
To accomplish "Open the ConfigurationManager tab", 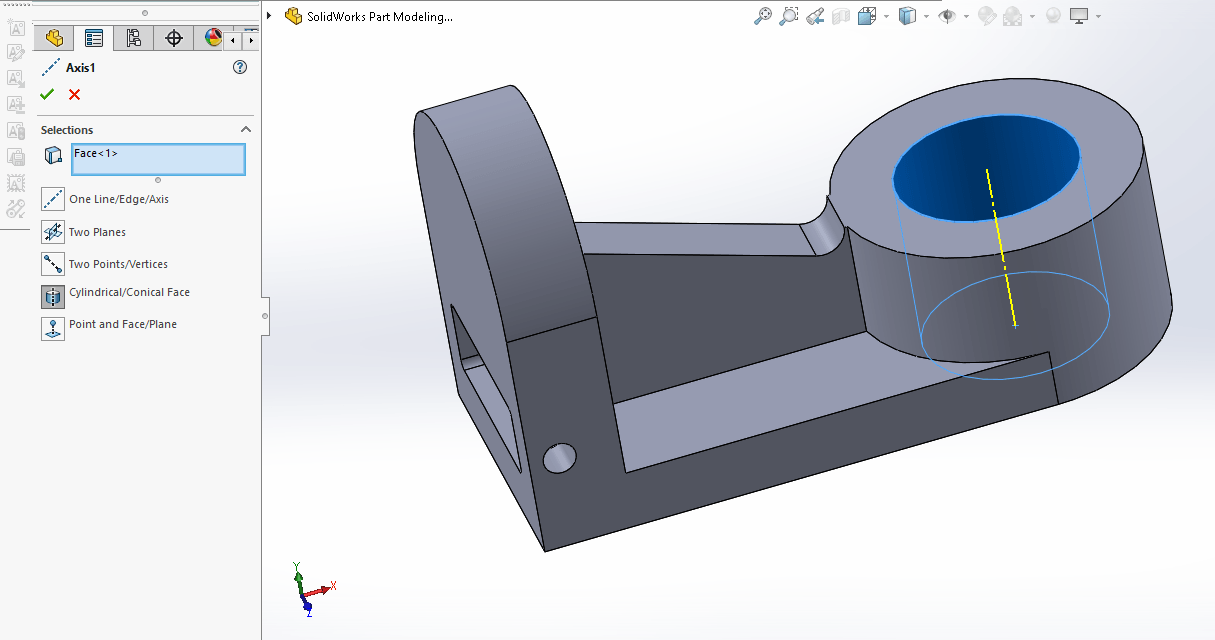I will (x=133, y=38).
